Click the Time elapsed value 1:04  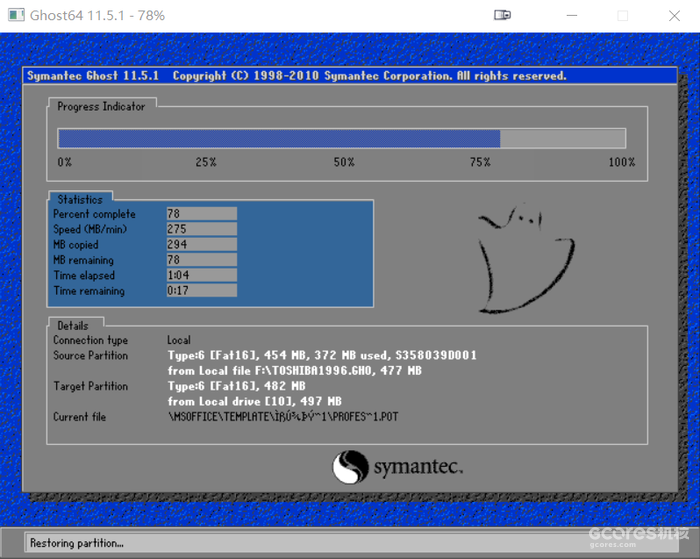202,275
